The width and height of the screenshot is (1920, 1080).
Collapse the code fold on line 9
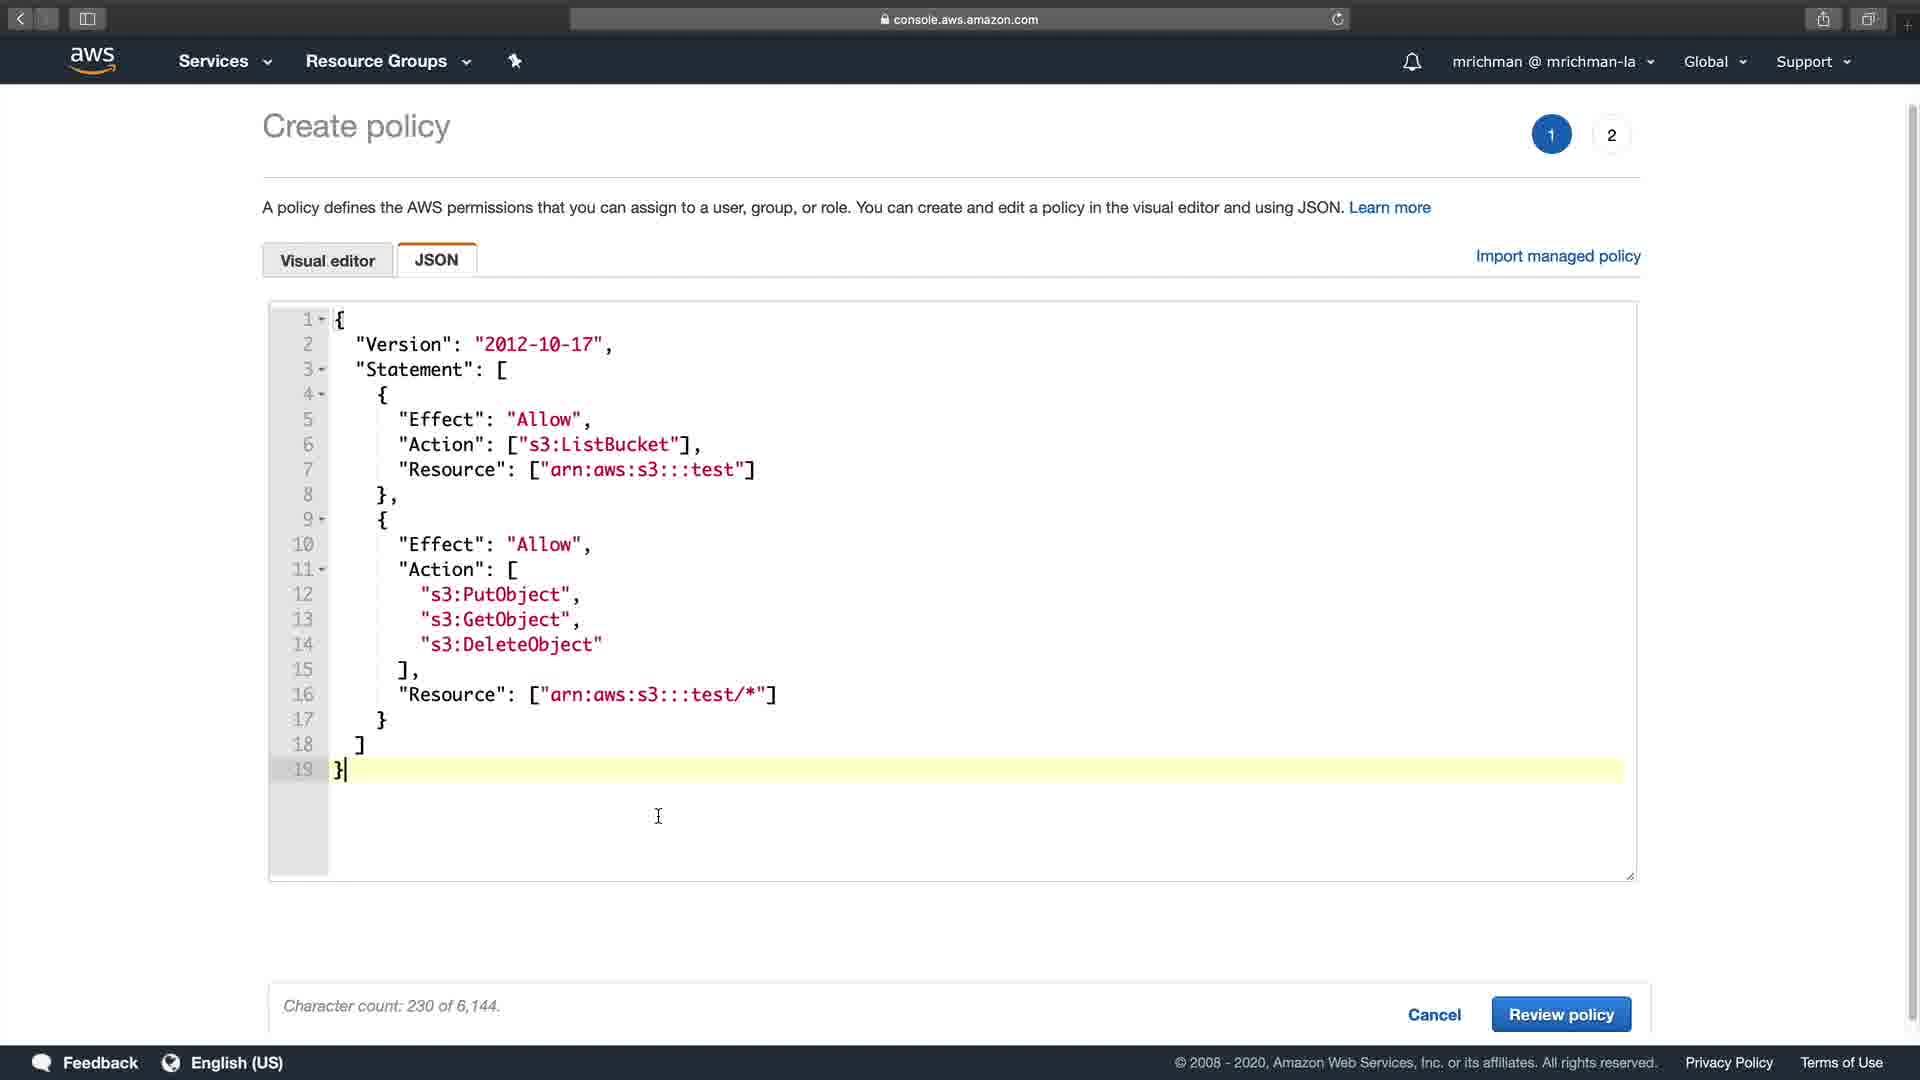point(322,520)
